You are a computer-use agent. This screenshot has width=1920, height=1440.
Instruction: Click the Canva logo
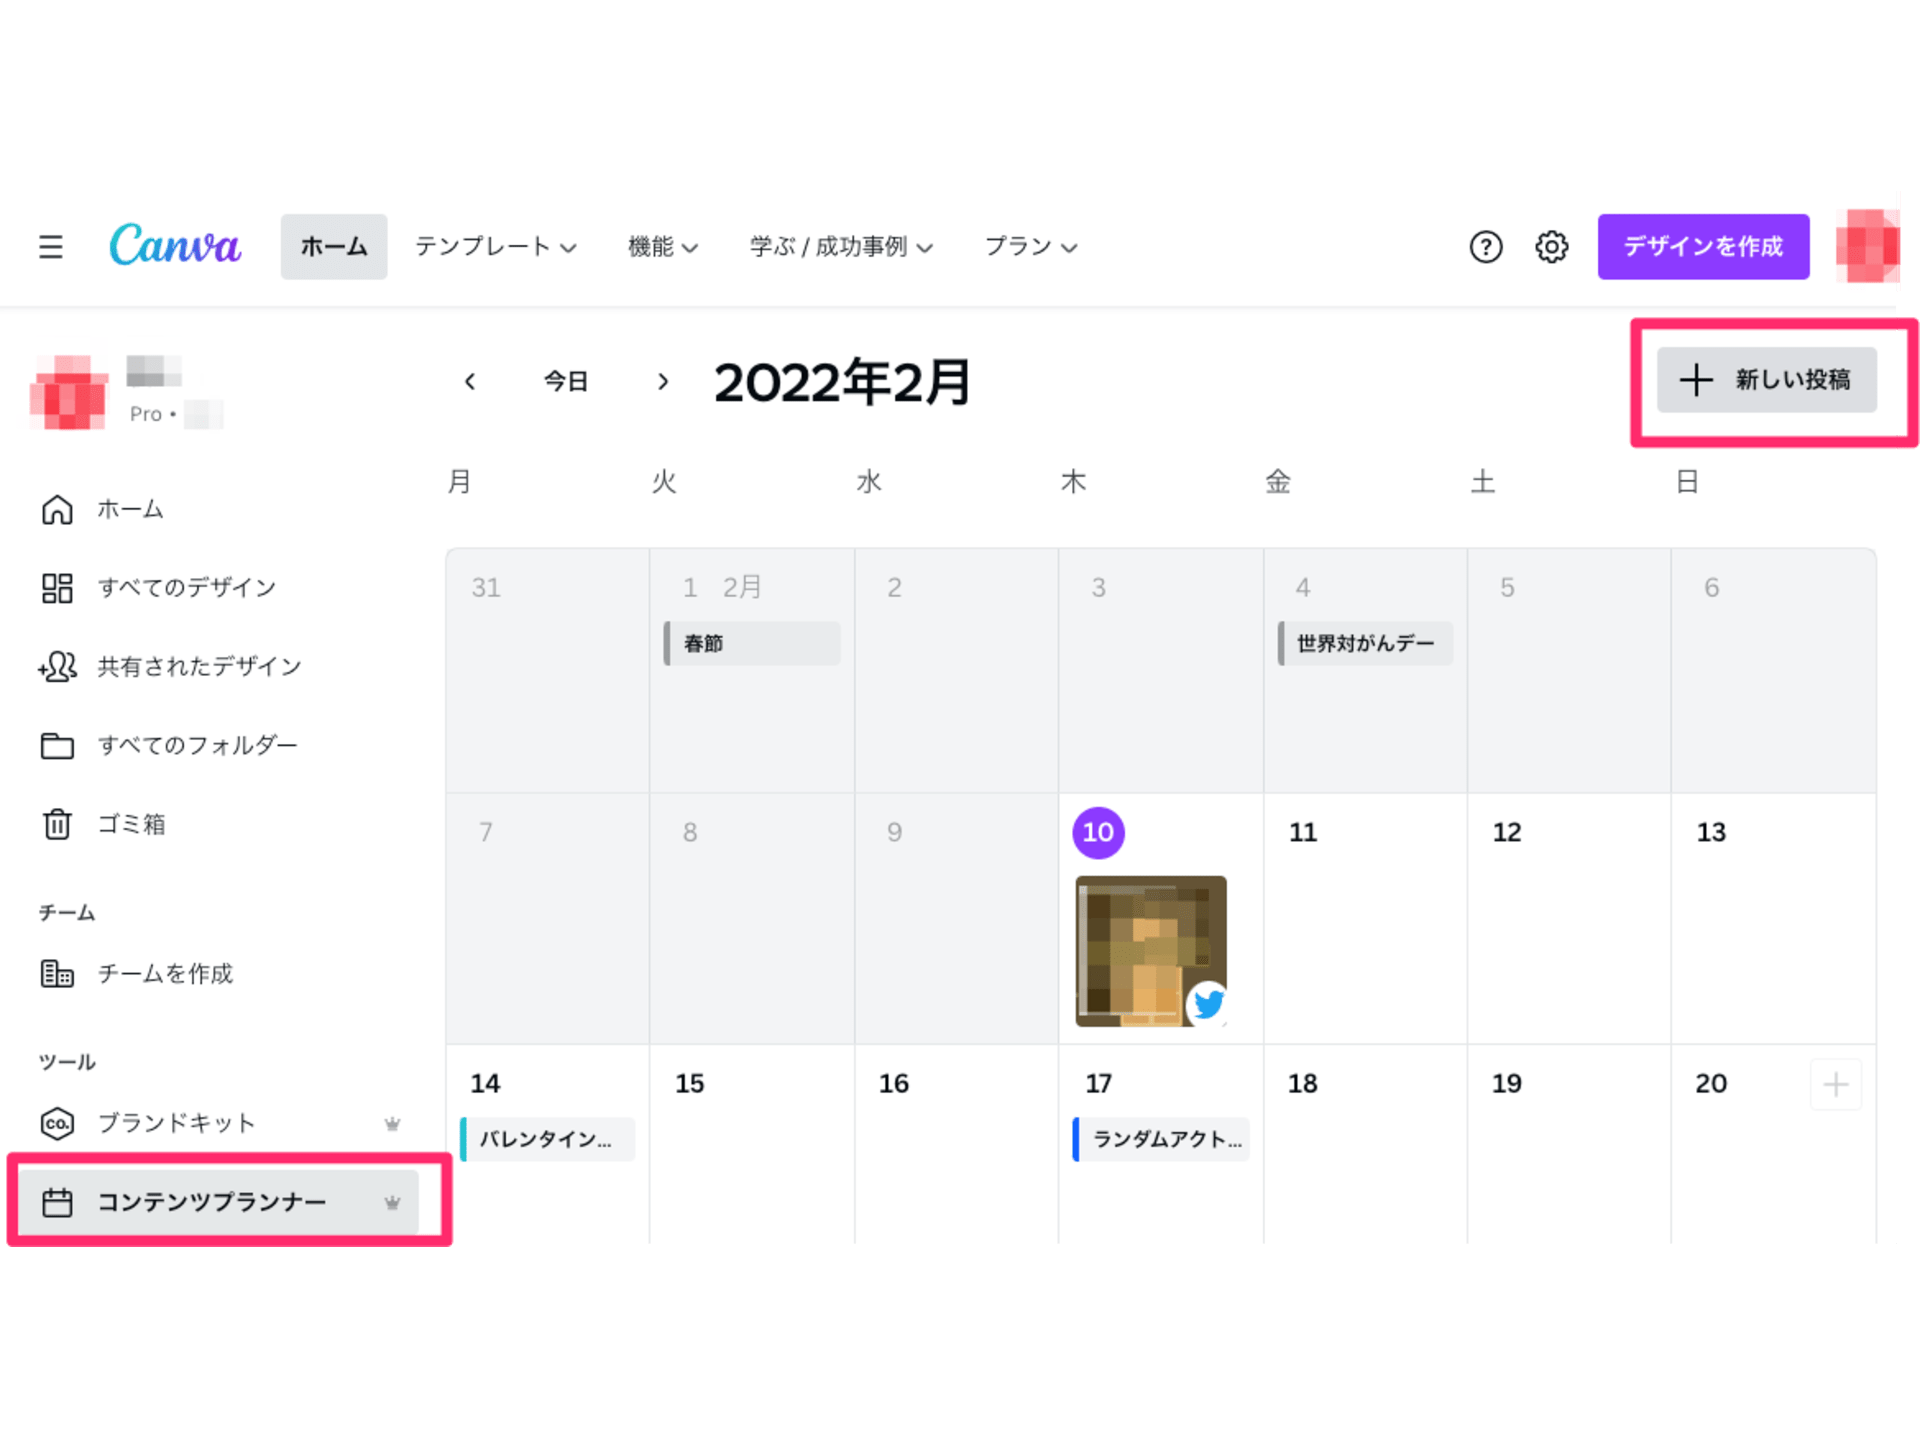point(175,245)
